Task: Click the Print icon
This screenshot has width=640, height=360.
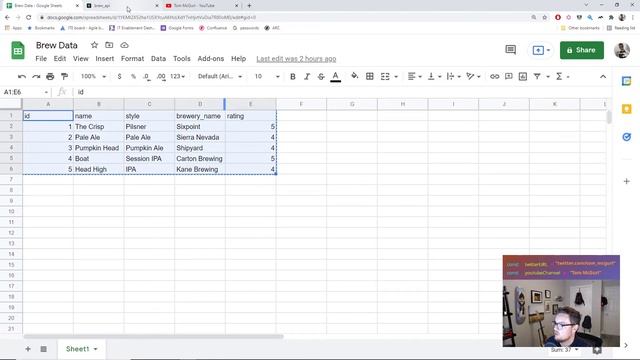Action: click(50, 76)
